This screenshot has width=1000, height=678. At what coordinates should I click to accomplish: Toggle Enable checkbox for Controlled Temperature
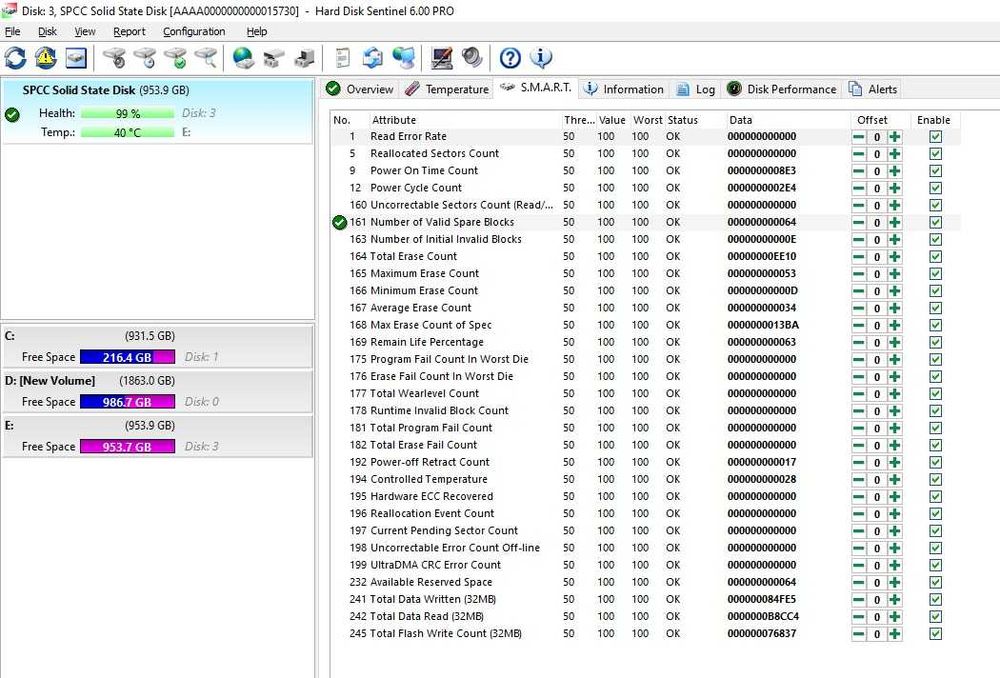pyautogui.click(x=935, y=480)
